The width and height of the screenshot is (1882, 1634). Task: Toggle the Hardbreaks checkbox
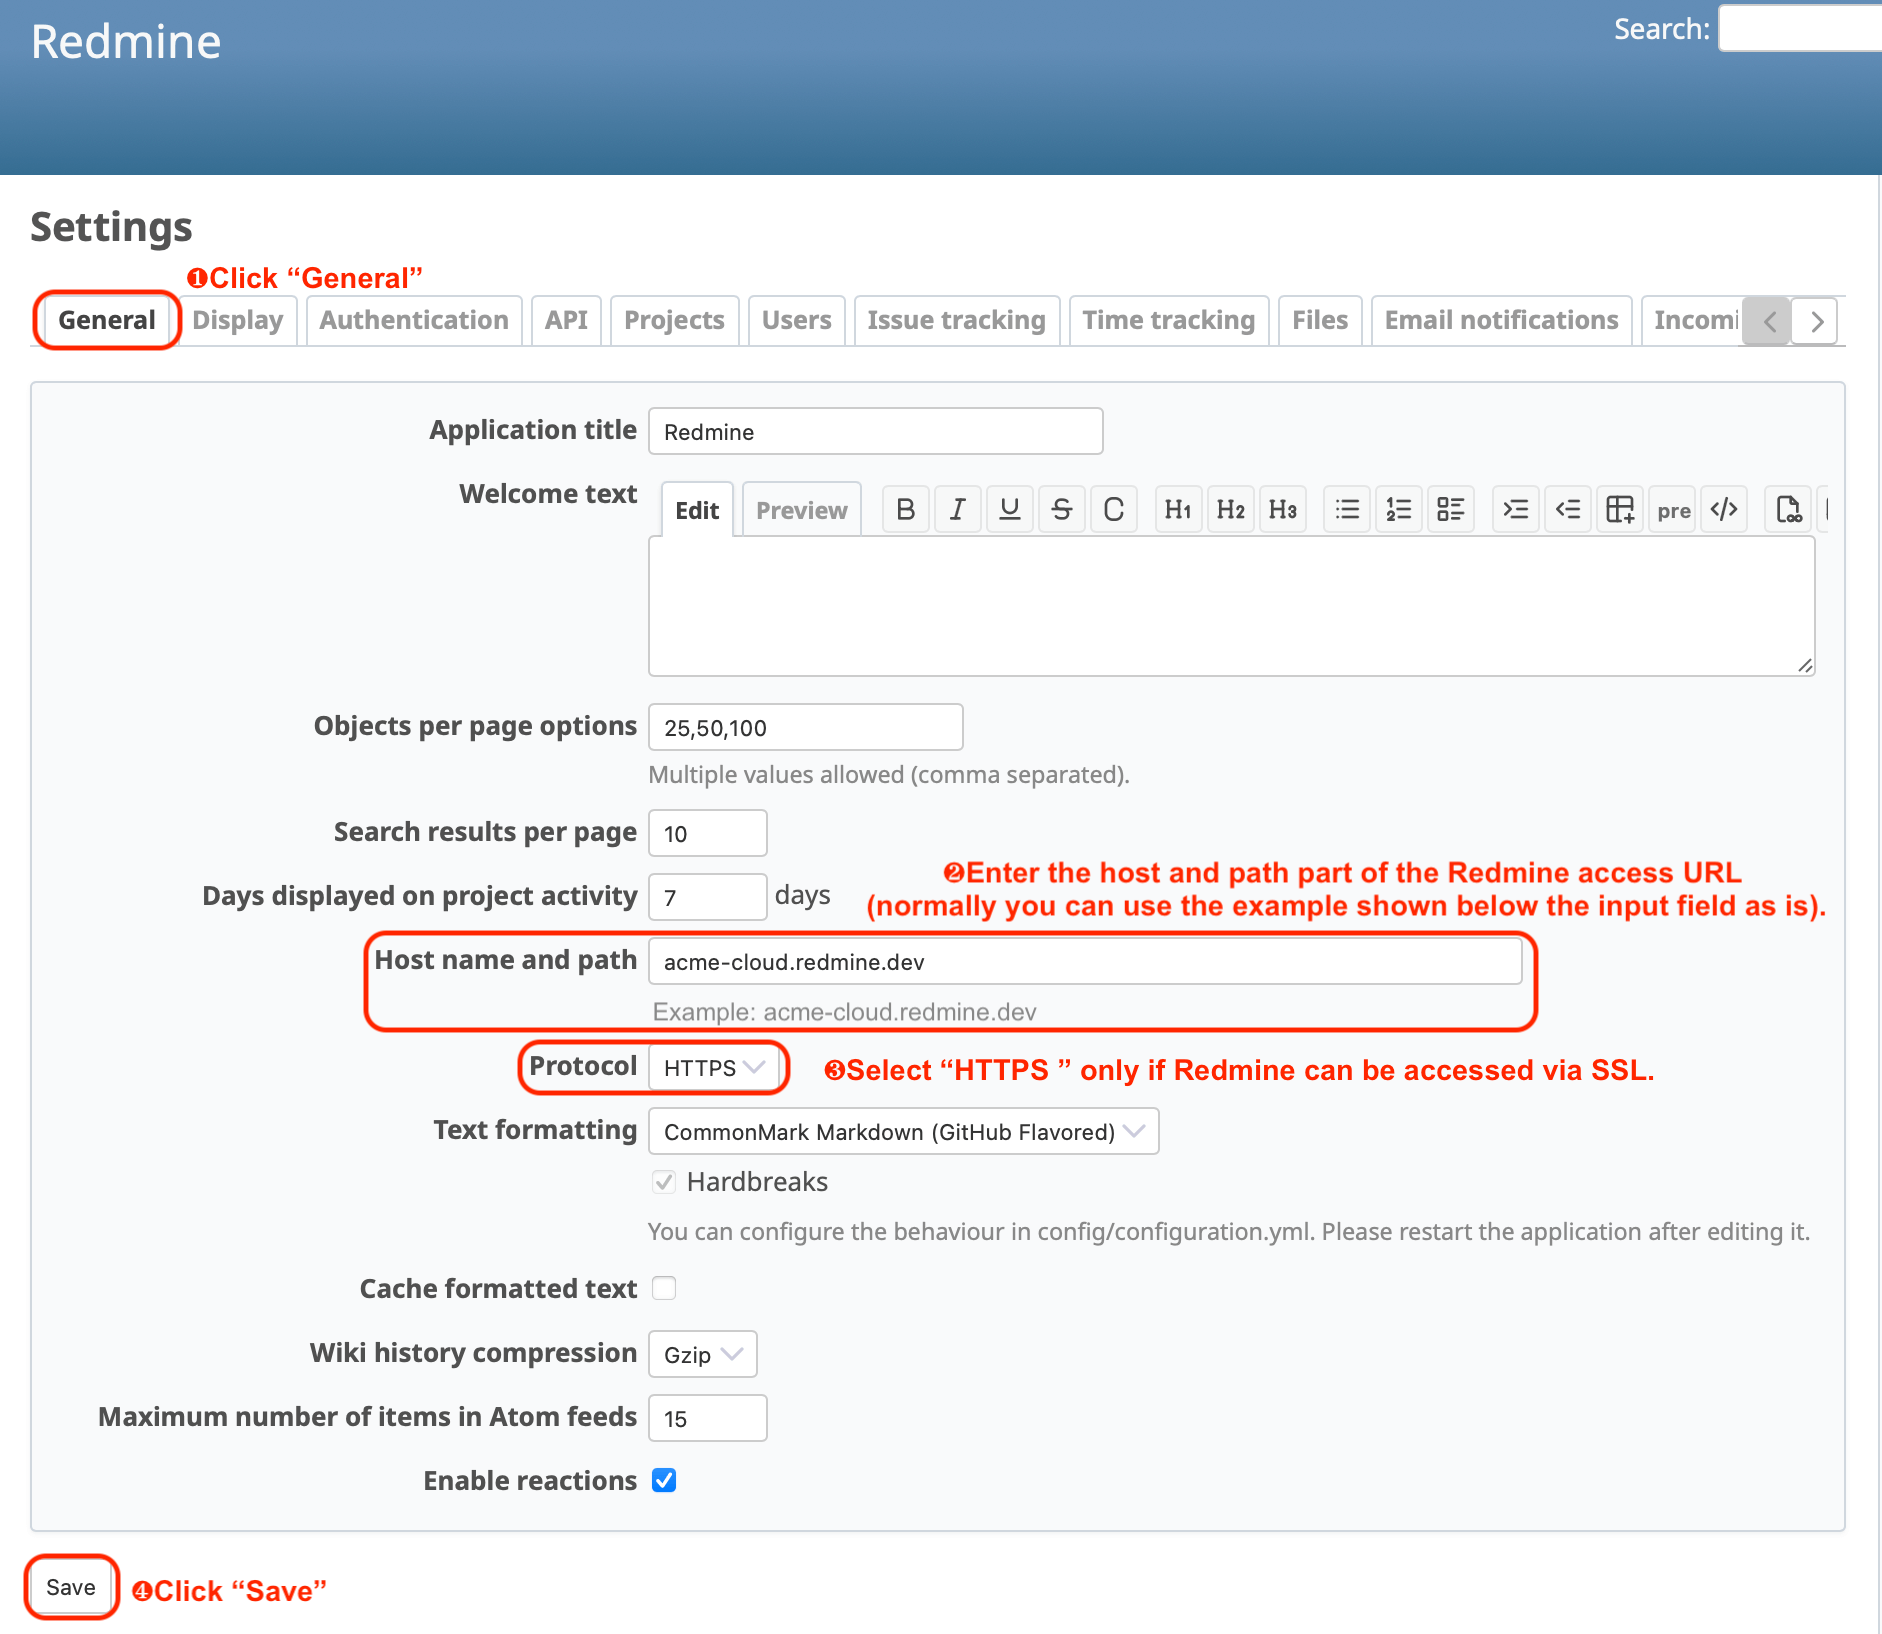[x=664, y=1182]
